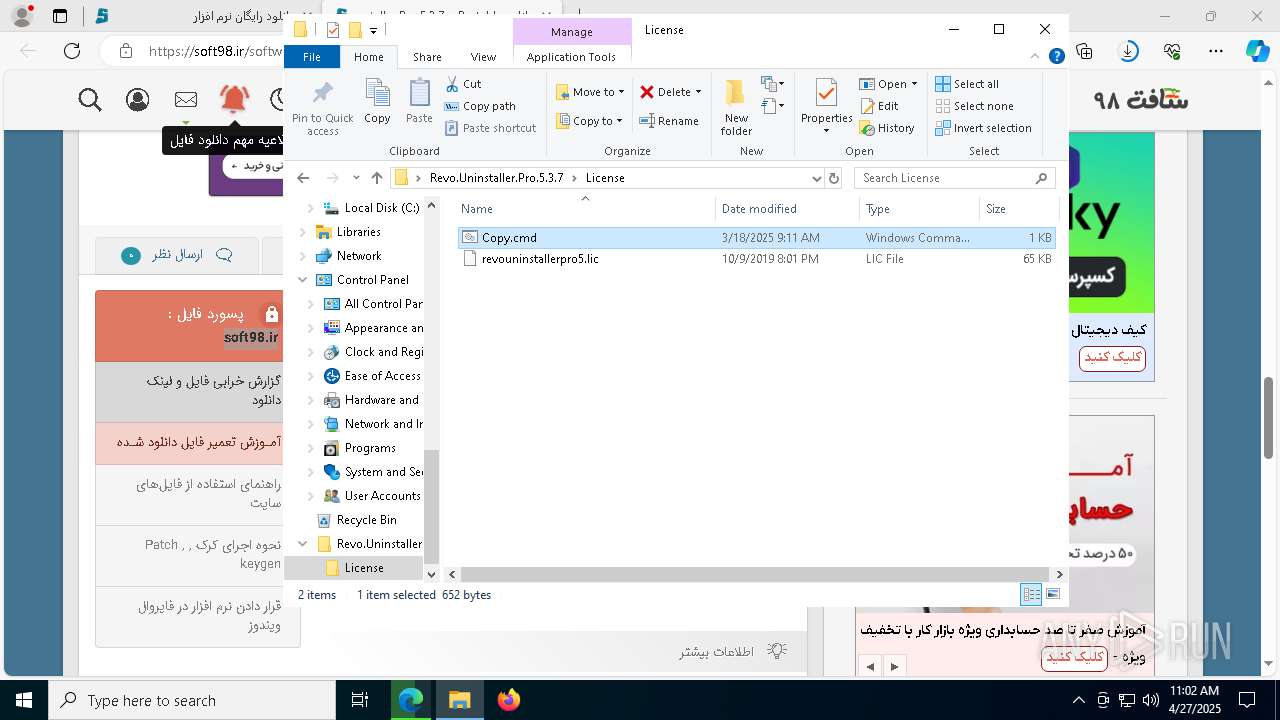Open Microsoft Edge from taskbar
Screen dimensions: 1280x720
(x=411, y=700)
